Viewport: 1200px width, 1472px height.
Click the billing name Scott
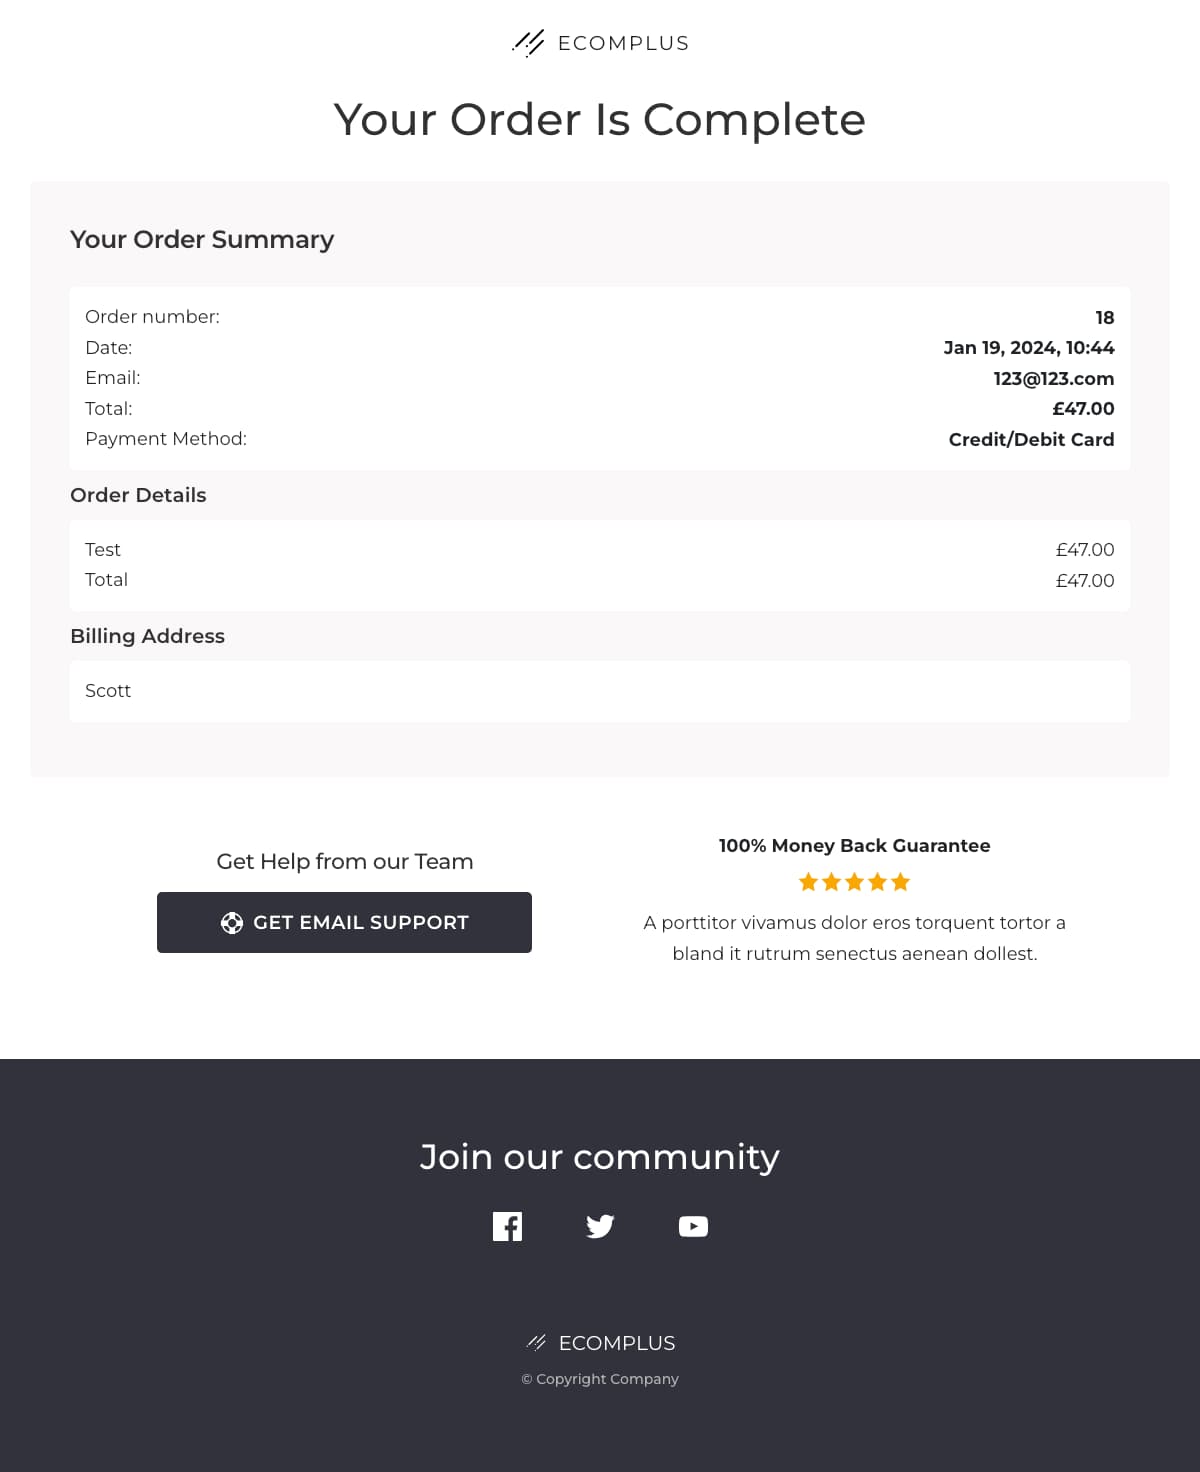pyautogui.click(x=108, y=690)
